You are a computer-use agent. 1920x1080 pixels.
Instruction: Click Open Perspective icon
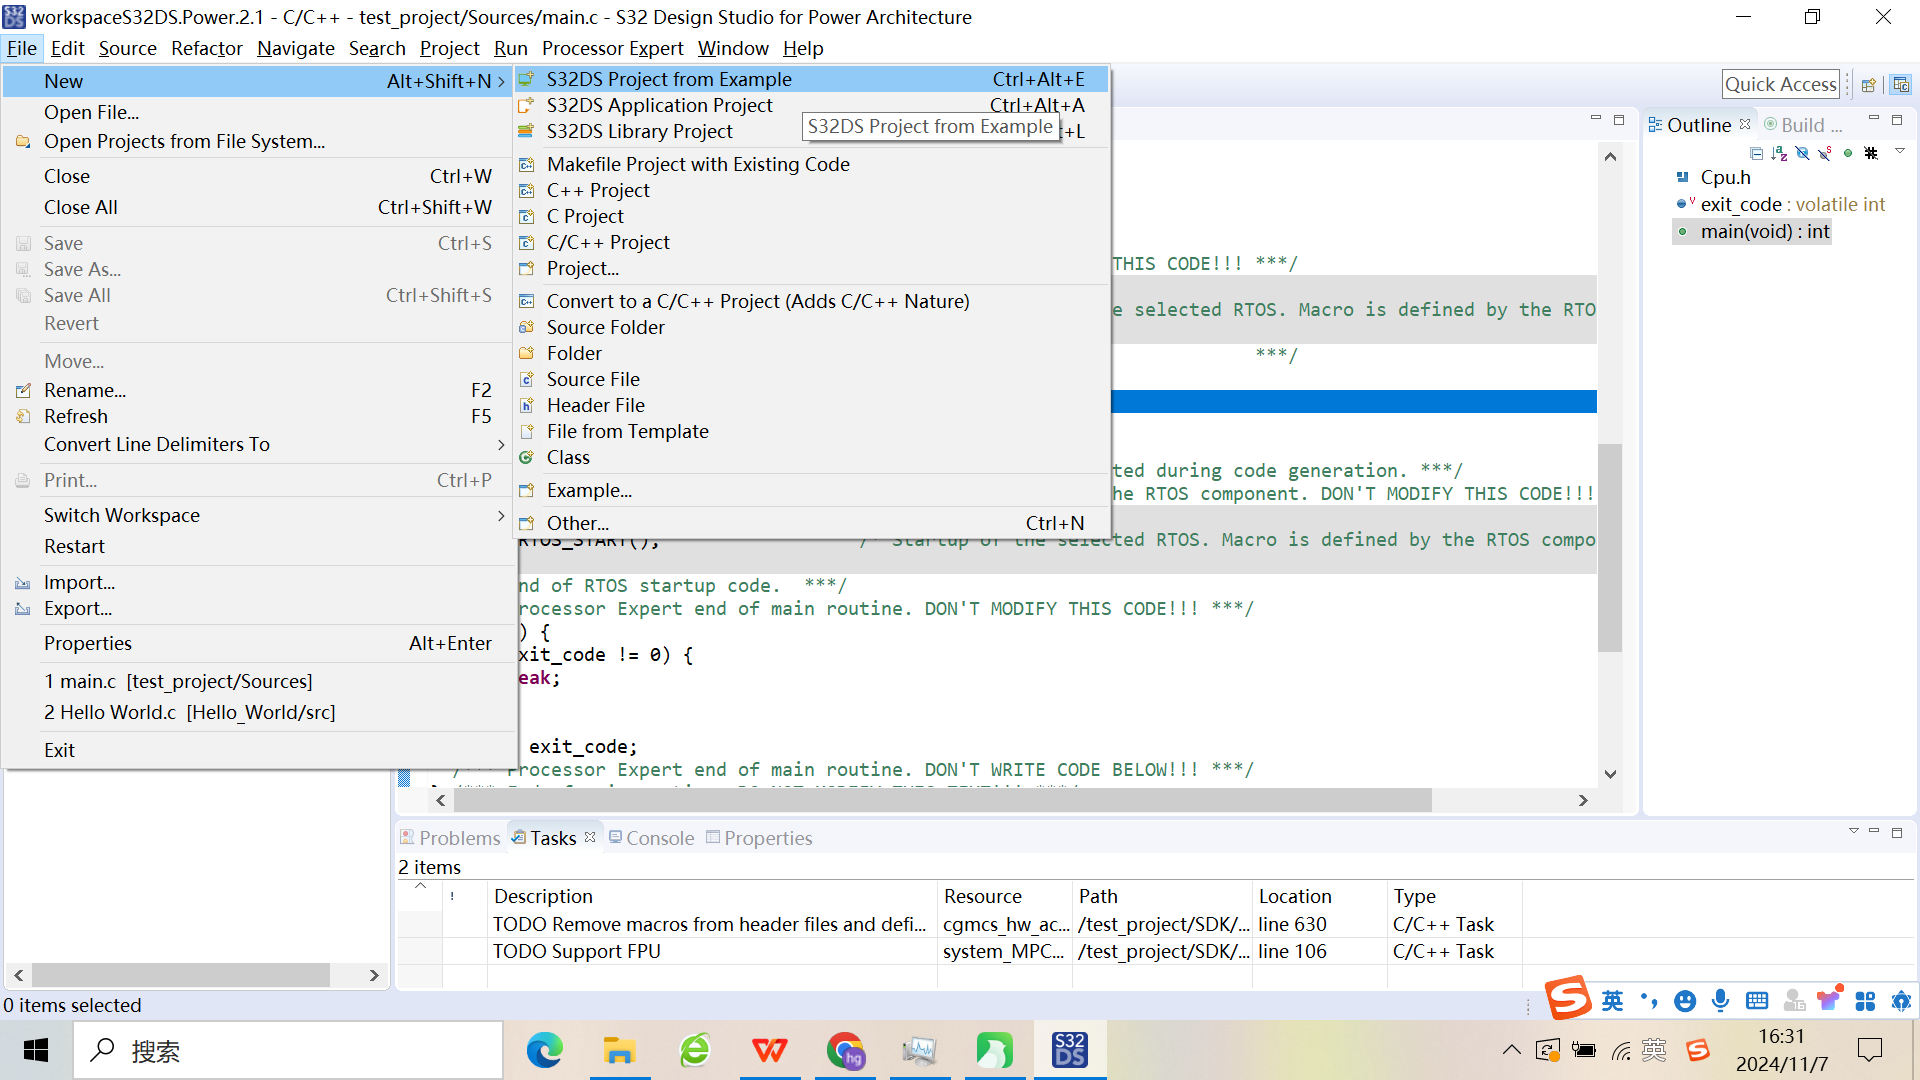(1868, 85)
